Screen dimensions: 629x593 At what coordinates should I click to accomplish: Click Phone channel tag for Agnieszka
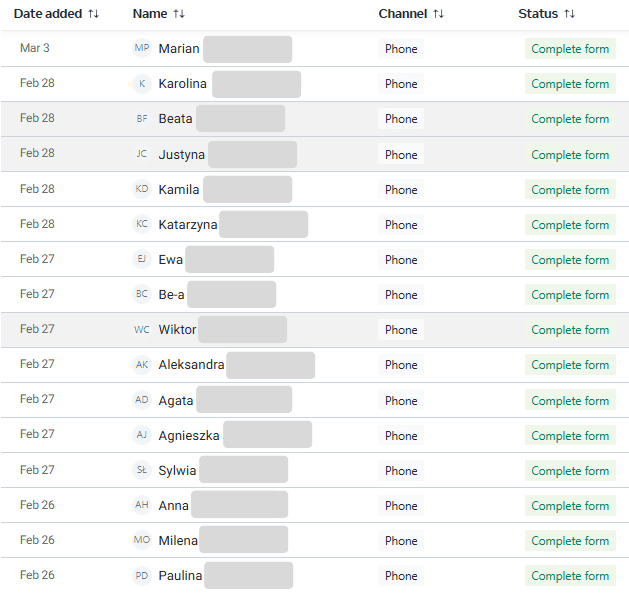click(401, 435)
